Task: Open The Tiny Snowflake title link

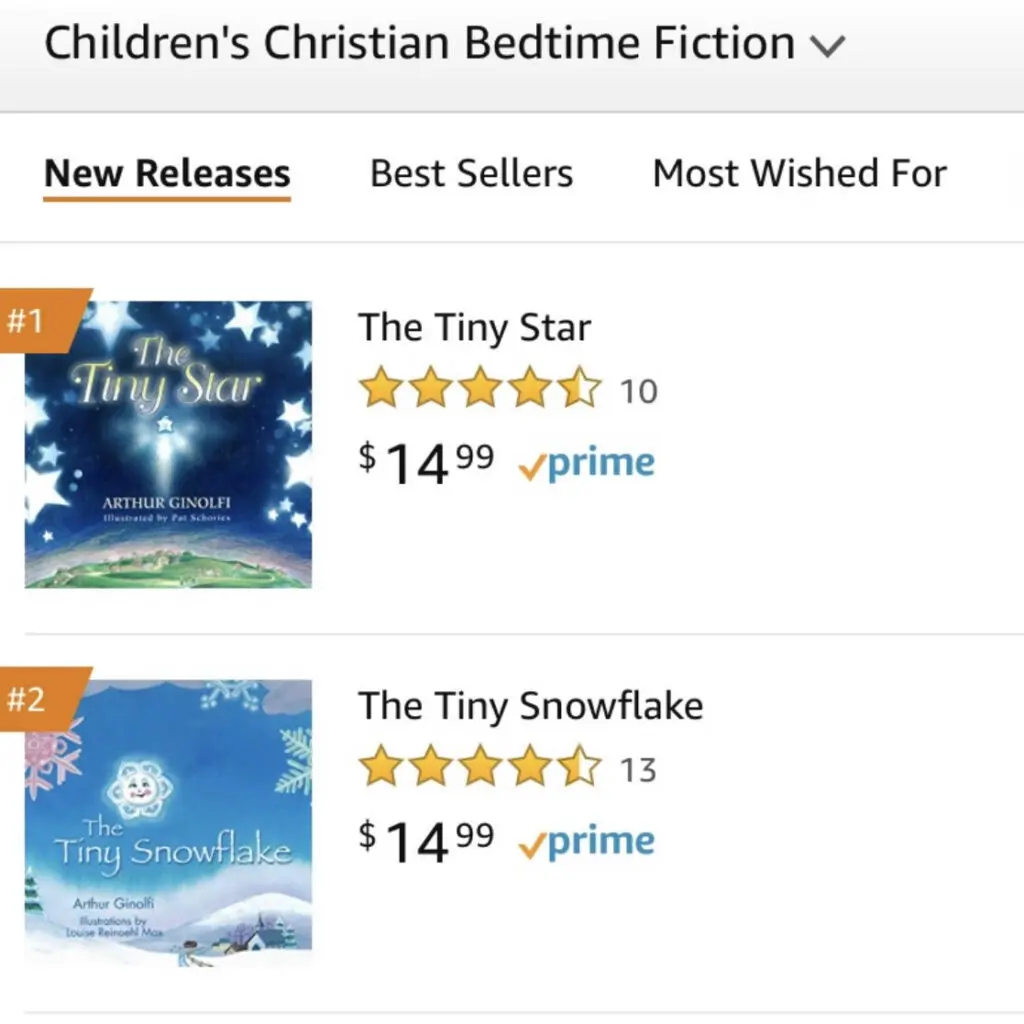Action: pos(530,706)
